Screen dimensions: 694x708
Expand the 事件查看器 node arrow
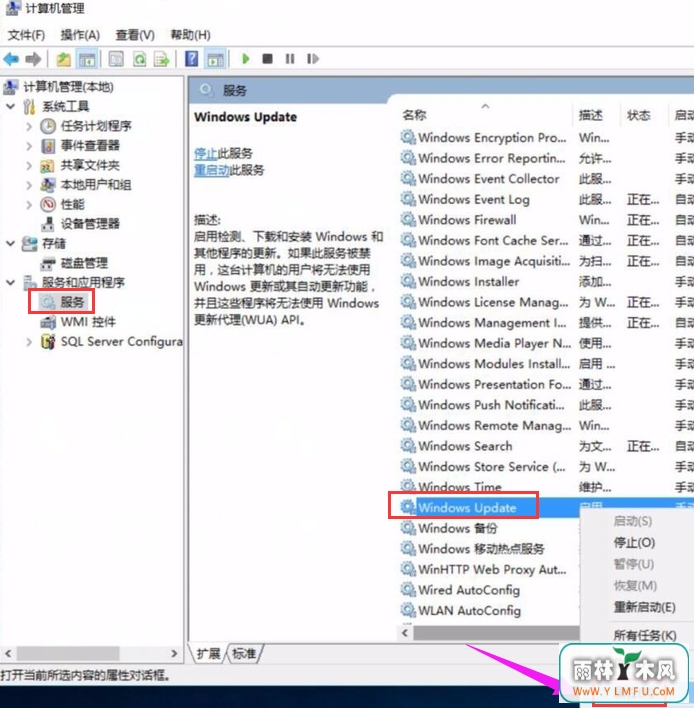(x=29, y=146)
